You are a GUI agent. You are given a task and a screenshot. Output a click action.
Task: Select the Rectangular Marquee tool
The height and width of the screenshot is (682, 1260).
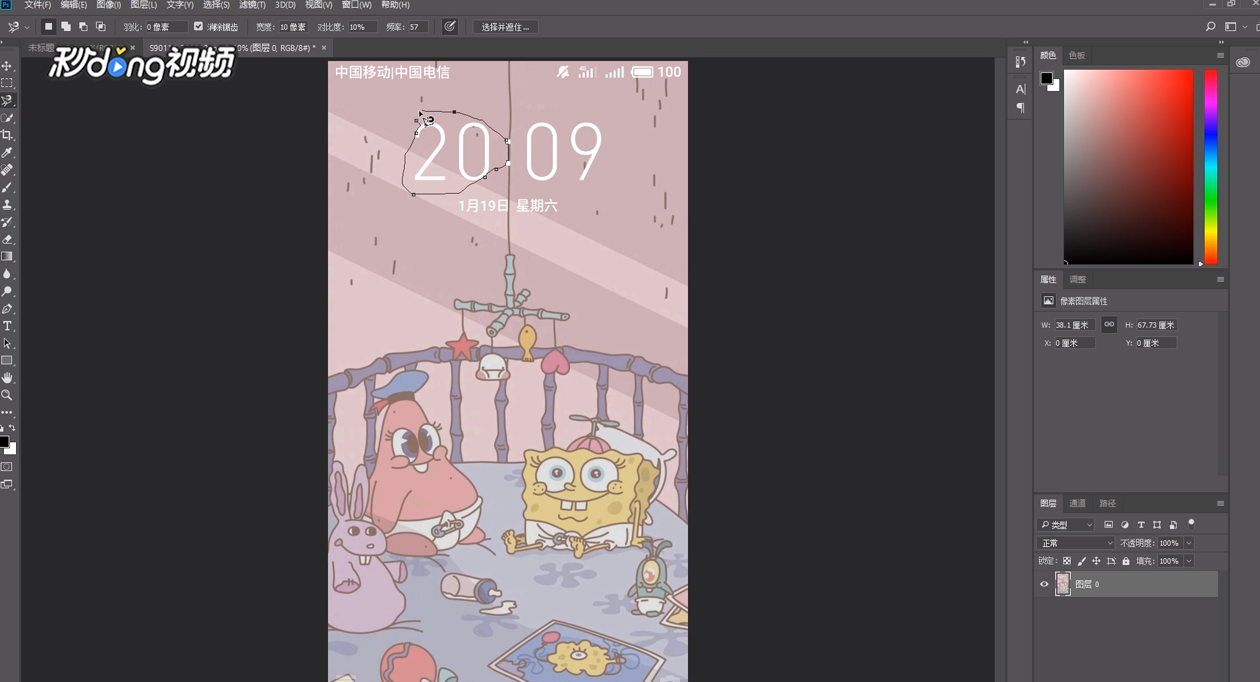coord(7,83)
